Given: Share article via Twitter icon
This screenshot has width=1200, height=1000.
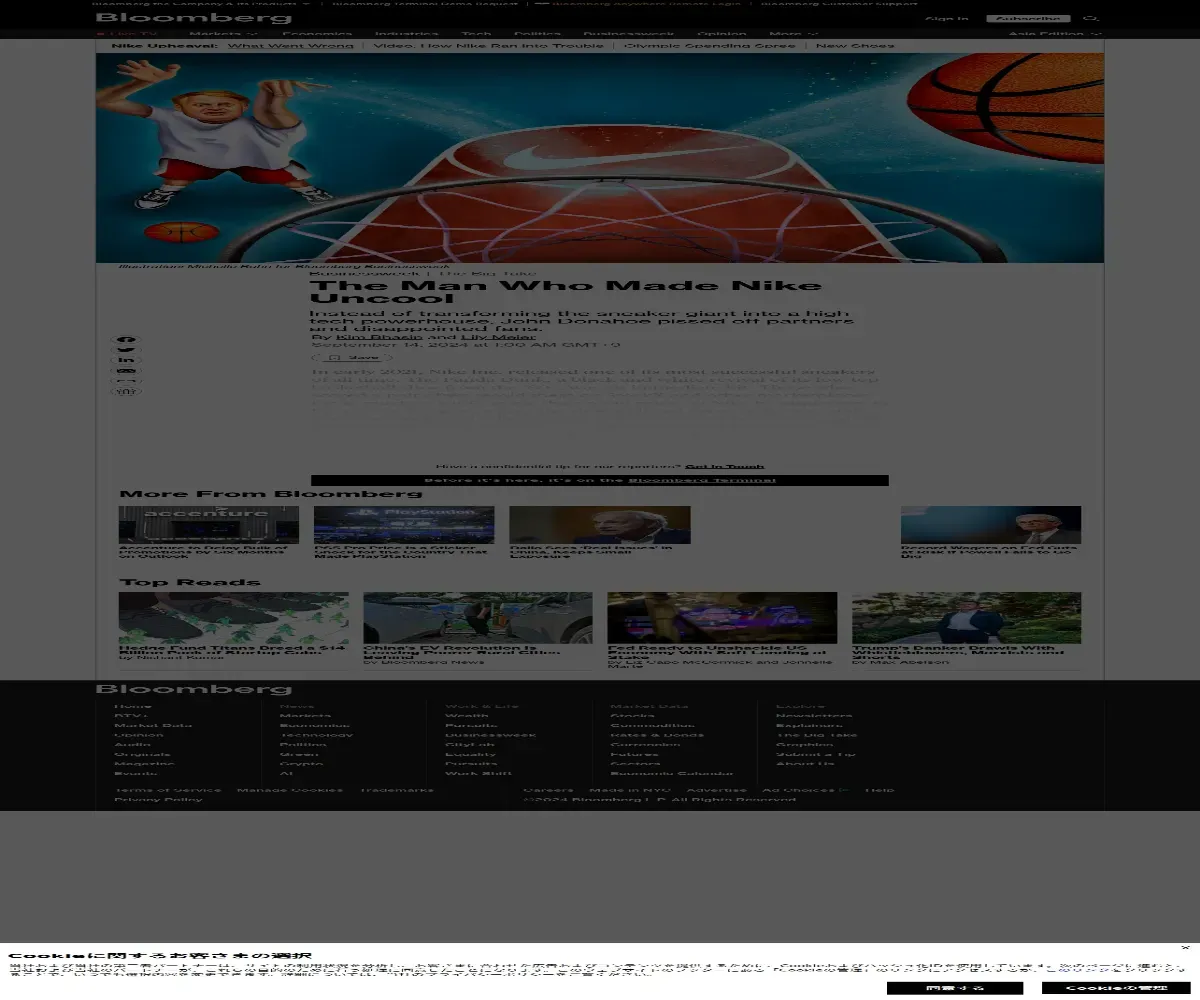Looking at the screenshot, I should tap(126, 352).
